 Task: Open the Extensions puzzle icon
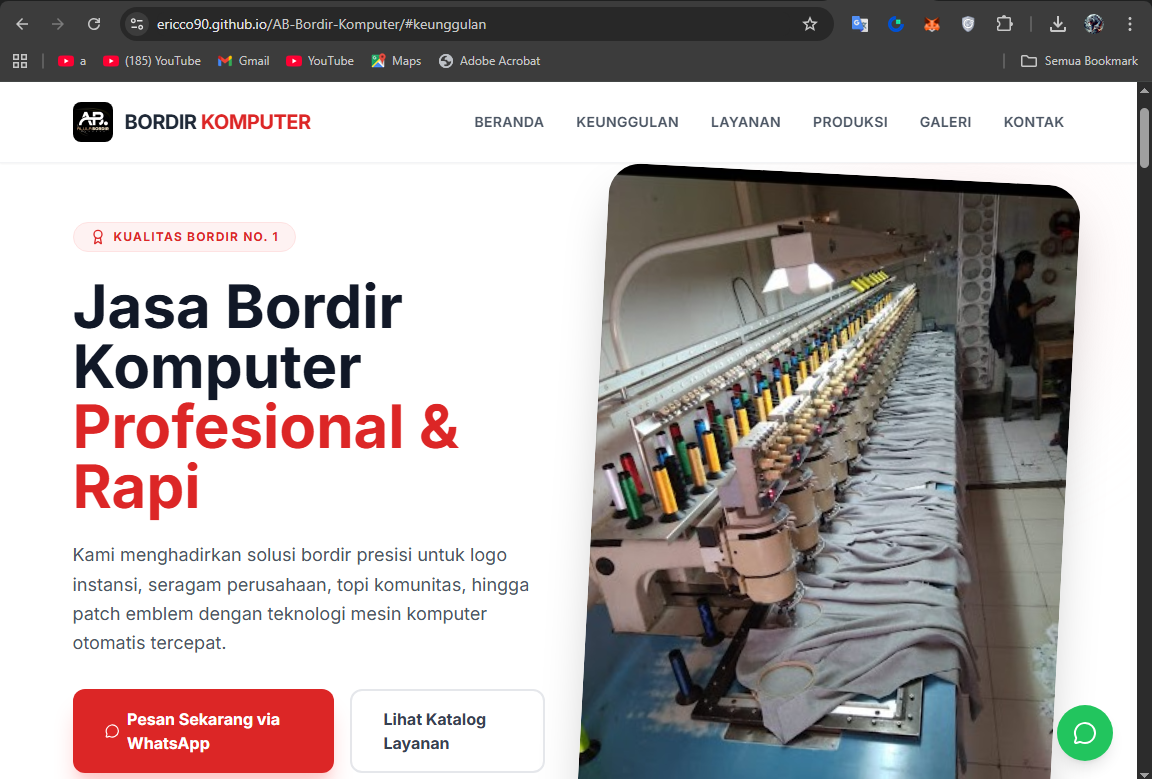1004,23
